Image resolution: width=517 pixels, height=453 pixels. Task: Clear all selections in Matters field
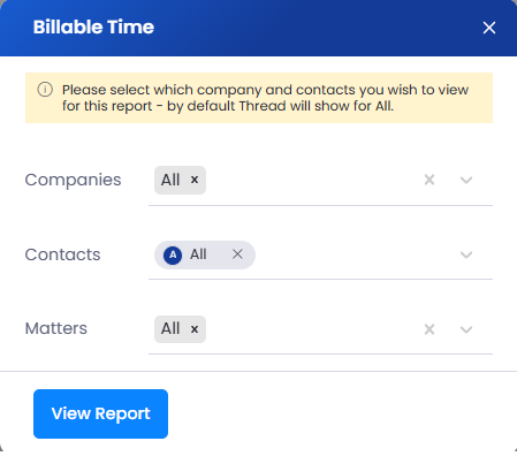click(x=429, y=329)
